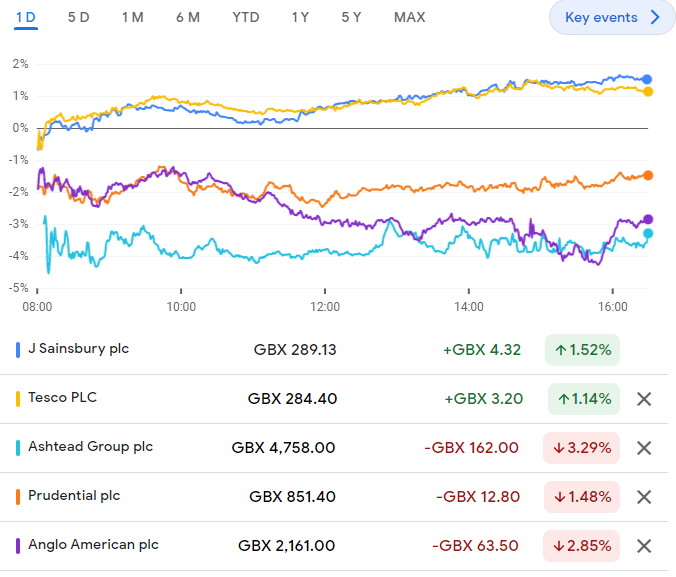This screenshot has width=676, height=577.
Task: Click price GBX 2,161.00
Action: [286, 546]
